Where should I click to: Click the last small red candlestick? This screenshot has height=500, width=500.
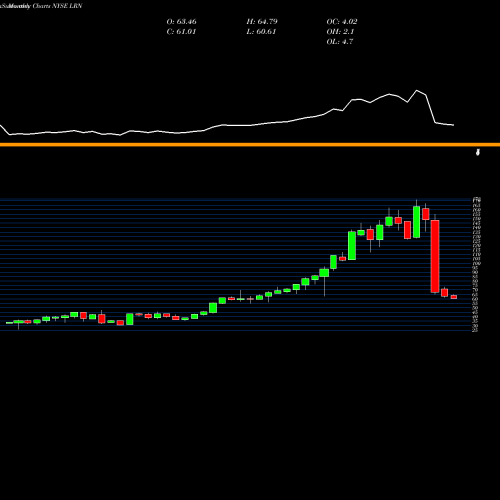point(454,297)
